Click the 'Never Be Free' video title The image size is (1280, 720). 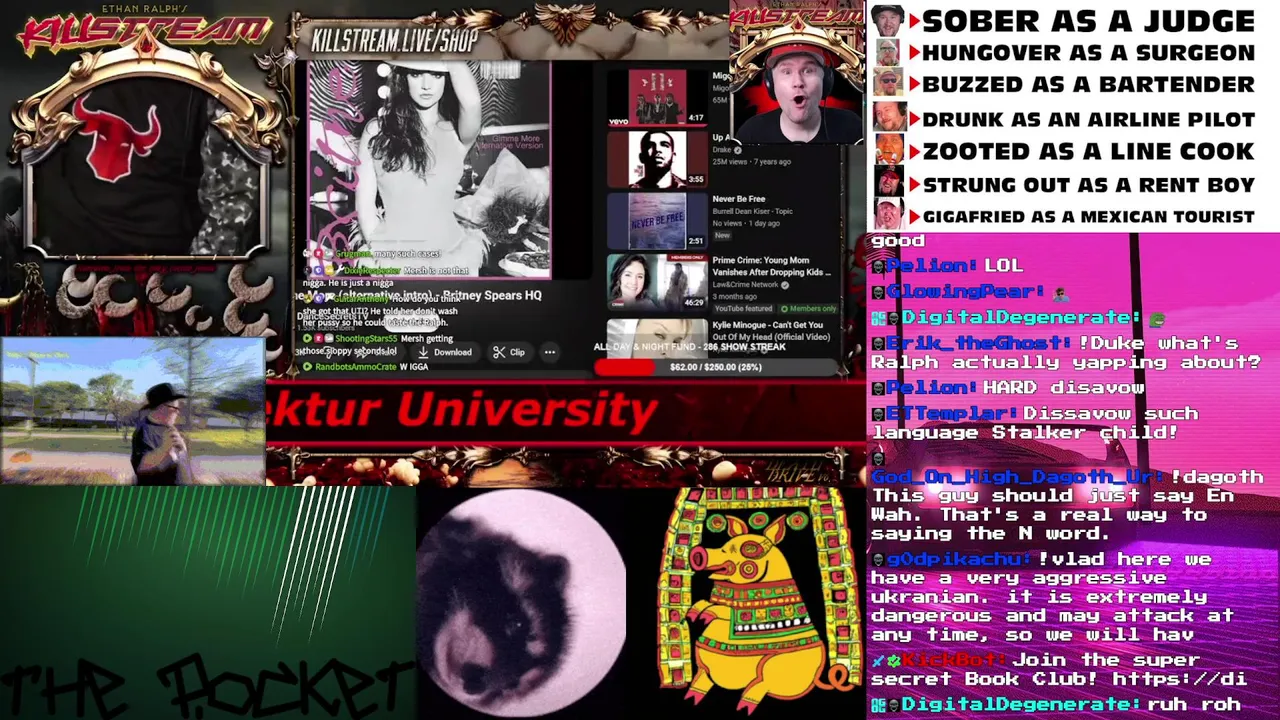(739, 199)
